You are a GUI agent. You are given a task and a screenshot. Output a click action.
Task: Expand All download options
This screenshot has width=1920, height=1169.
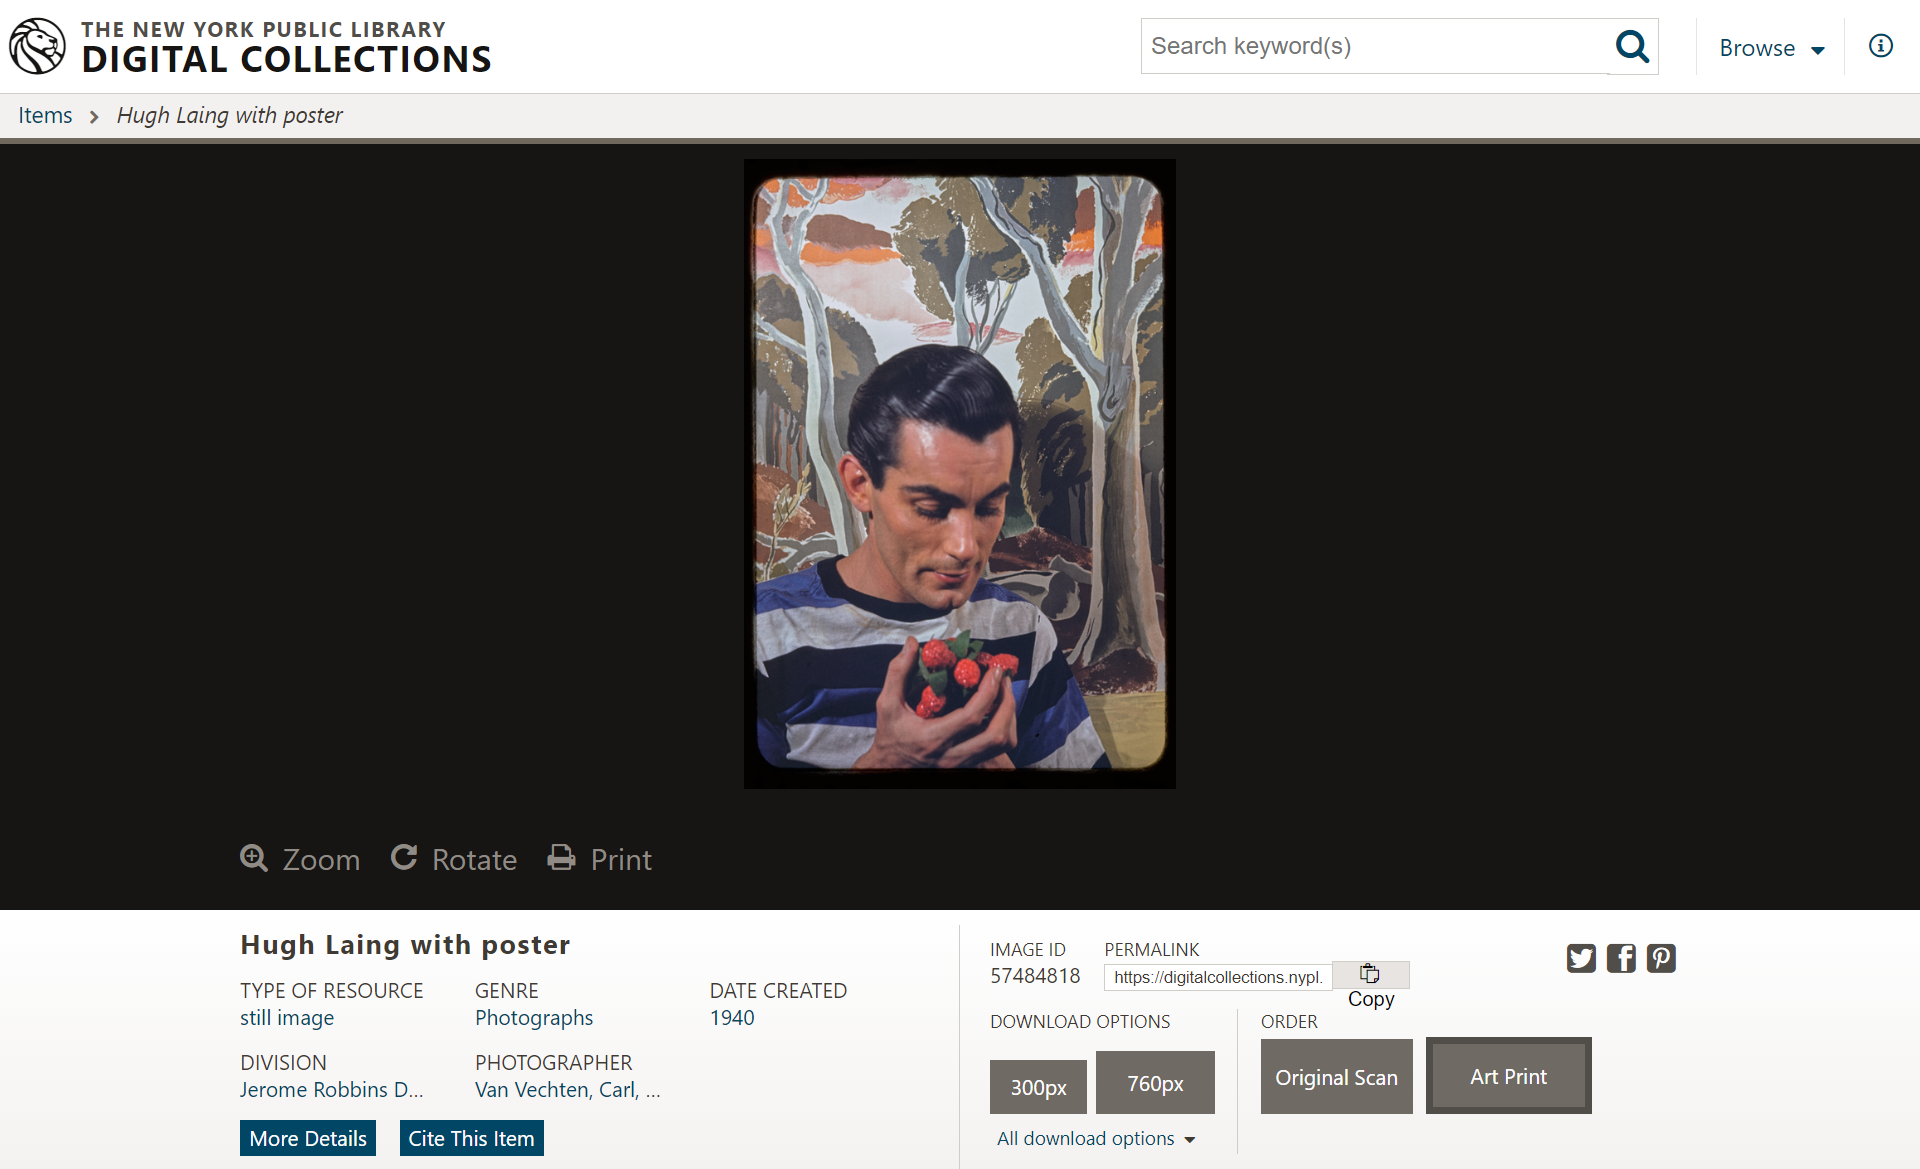pyautogui.click(x=1096, y=1139)
